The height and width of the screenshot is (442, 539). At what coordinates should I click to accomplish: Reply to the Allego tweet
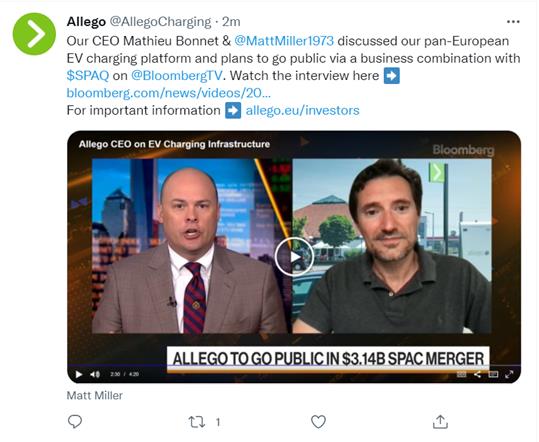[x=75, y=421]
